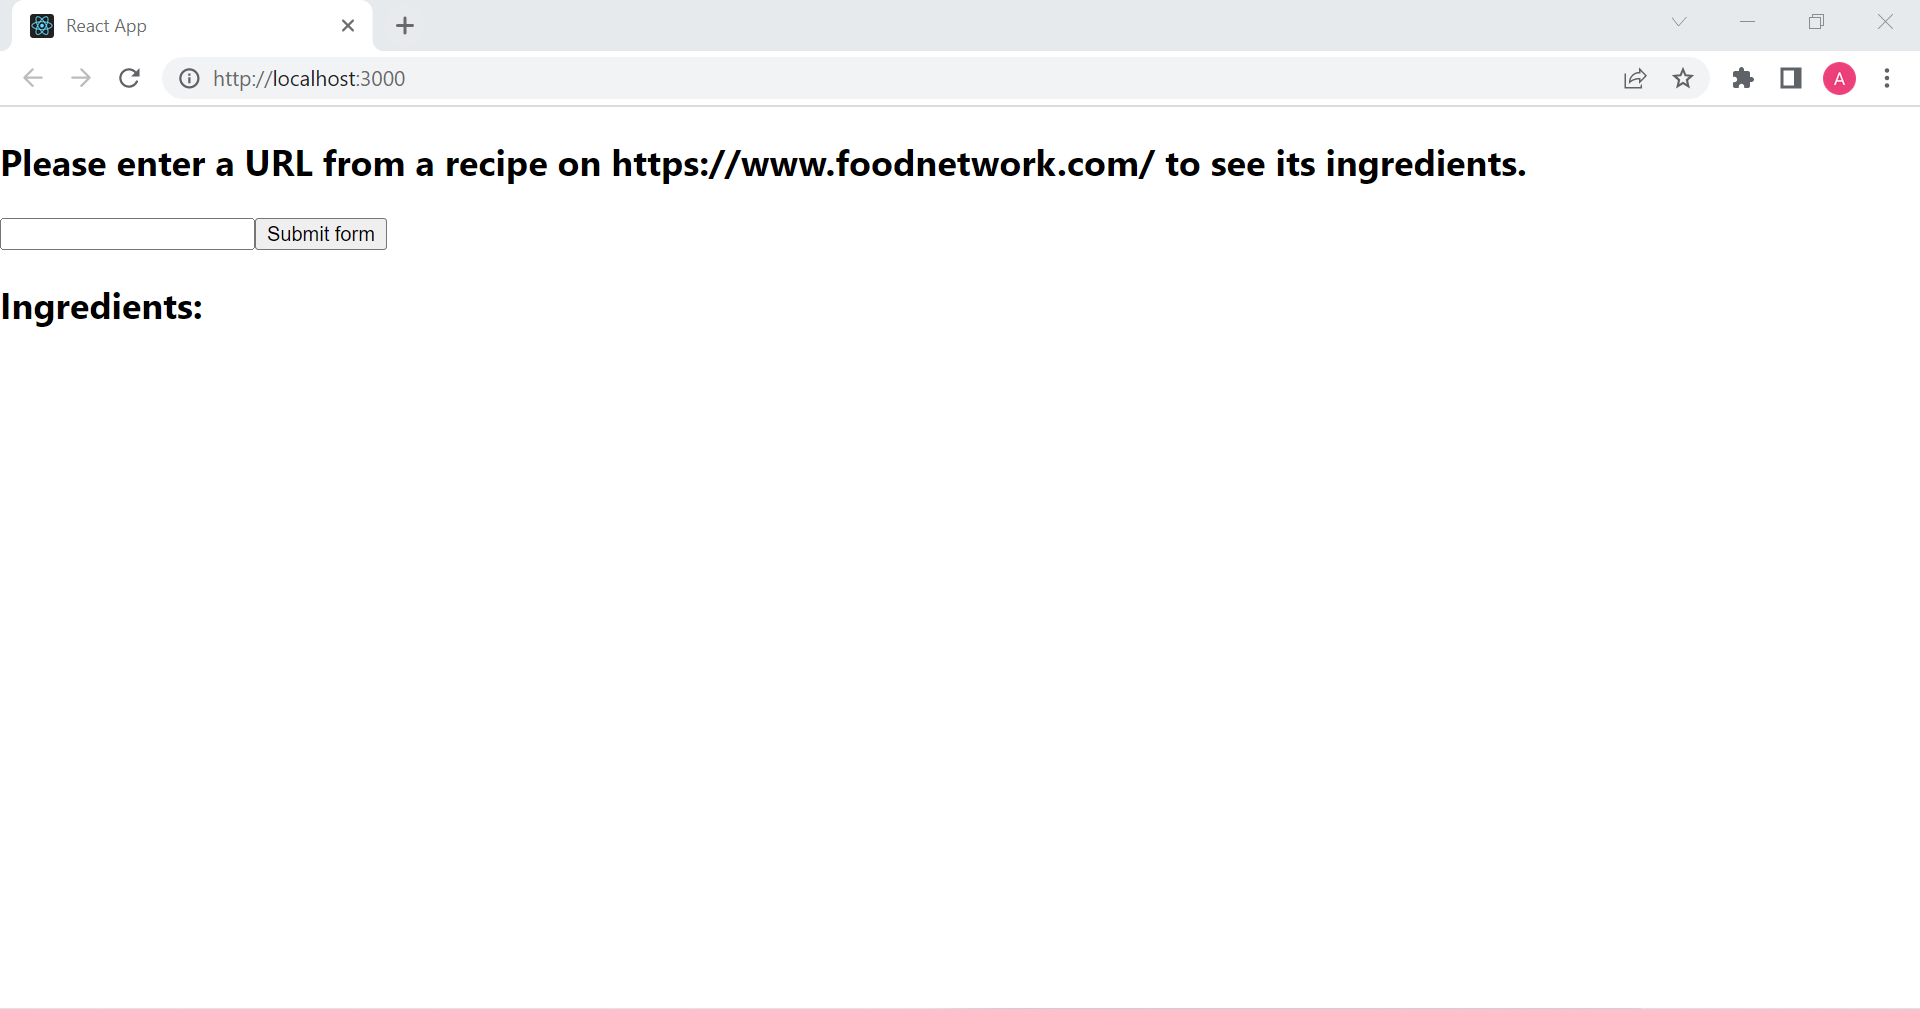
Task: Click the Submit form button
Action: click(321, 234)
